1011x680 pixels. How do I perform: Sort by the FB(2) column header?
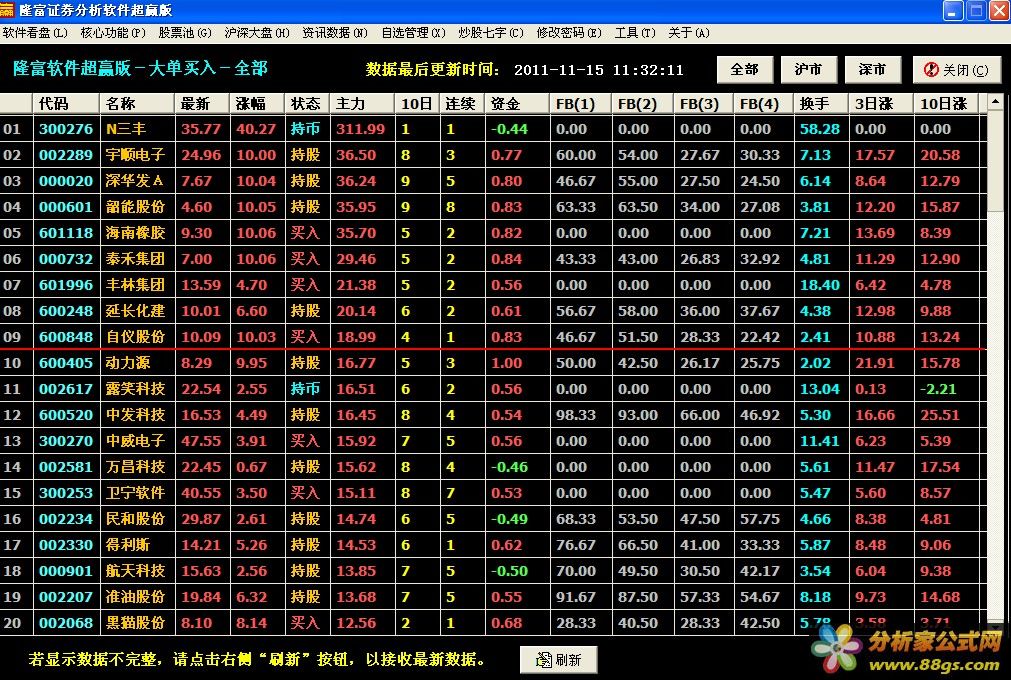[642, 103]
